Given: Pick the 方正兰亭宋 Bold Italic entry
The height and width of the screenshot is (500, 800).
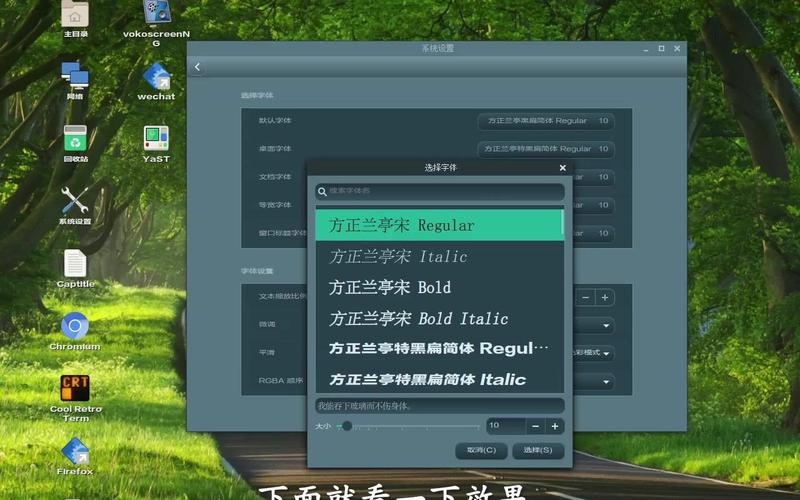Looking at the screenshot, I should (438, 318).
